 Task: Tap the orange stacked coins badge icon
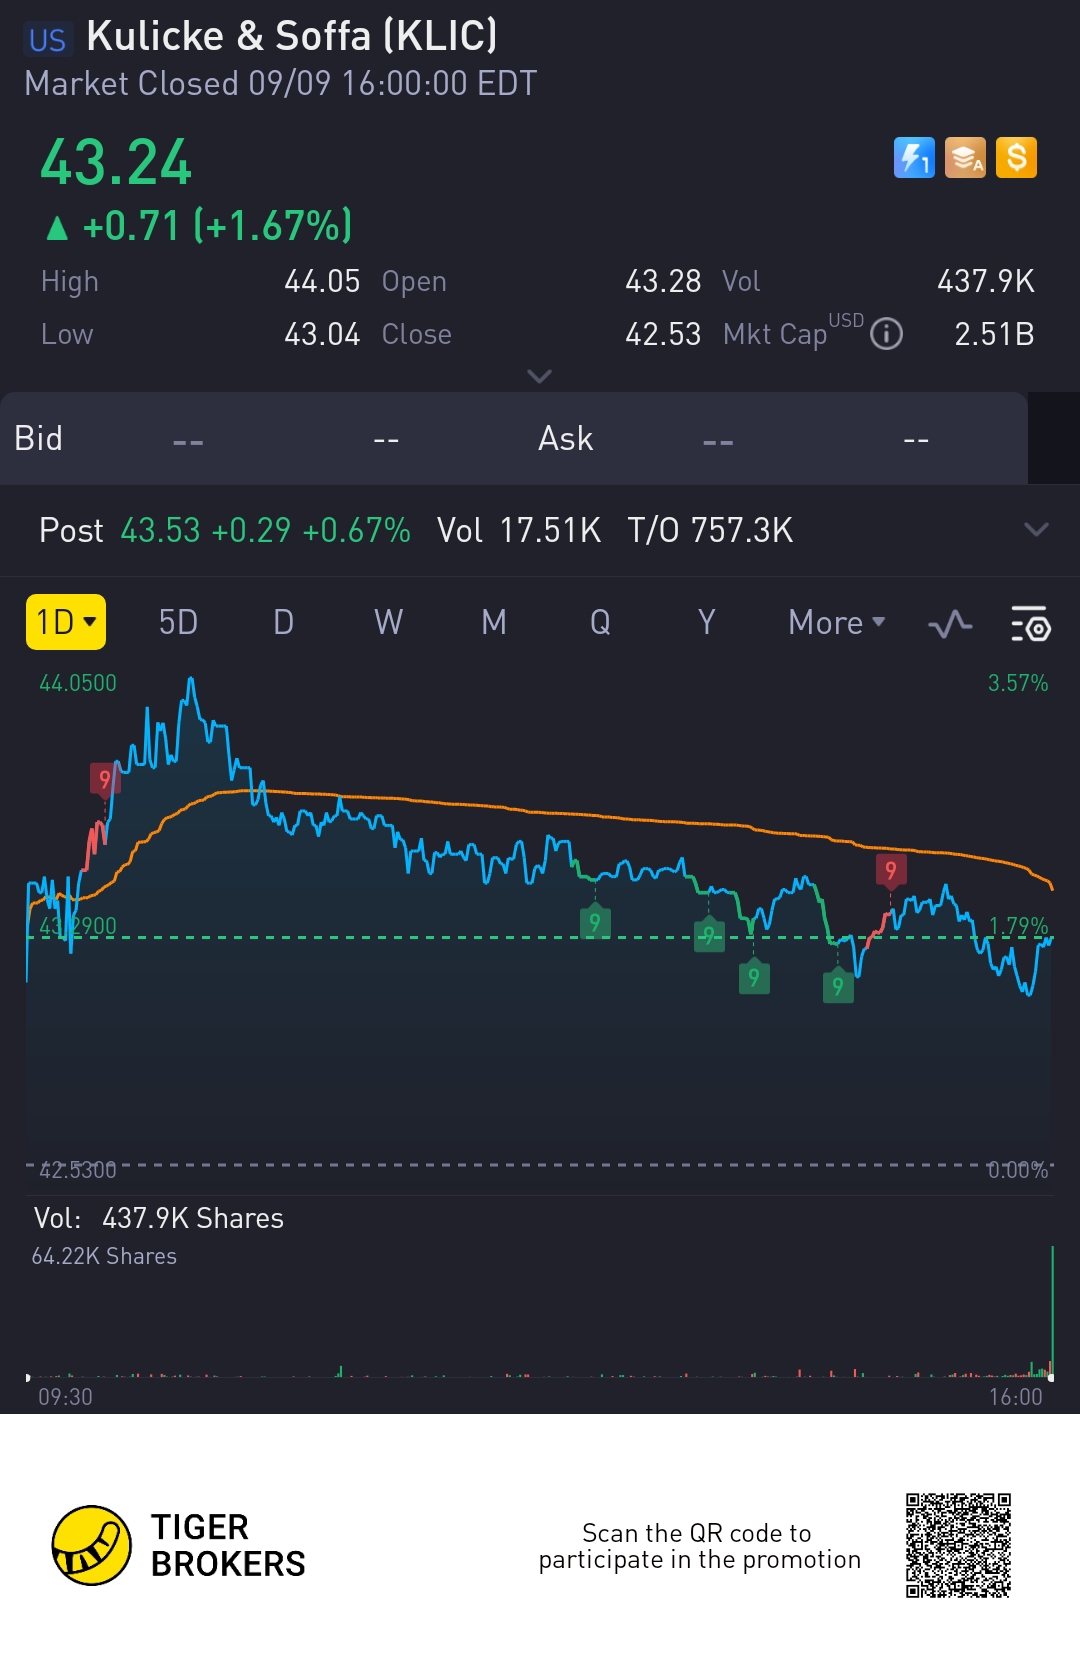(965, 158)
